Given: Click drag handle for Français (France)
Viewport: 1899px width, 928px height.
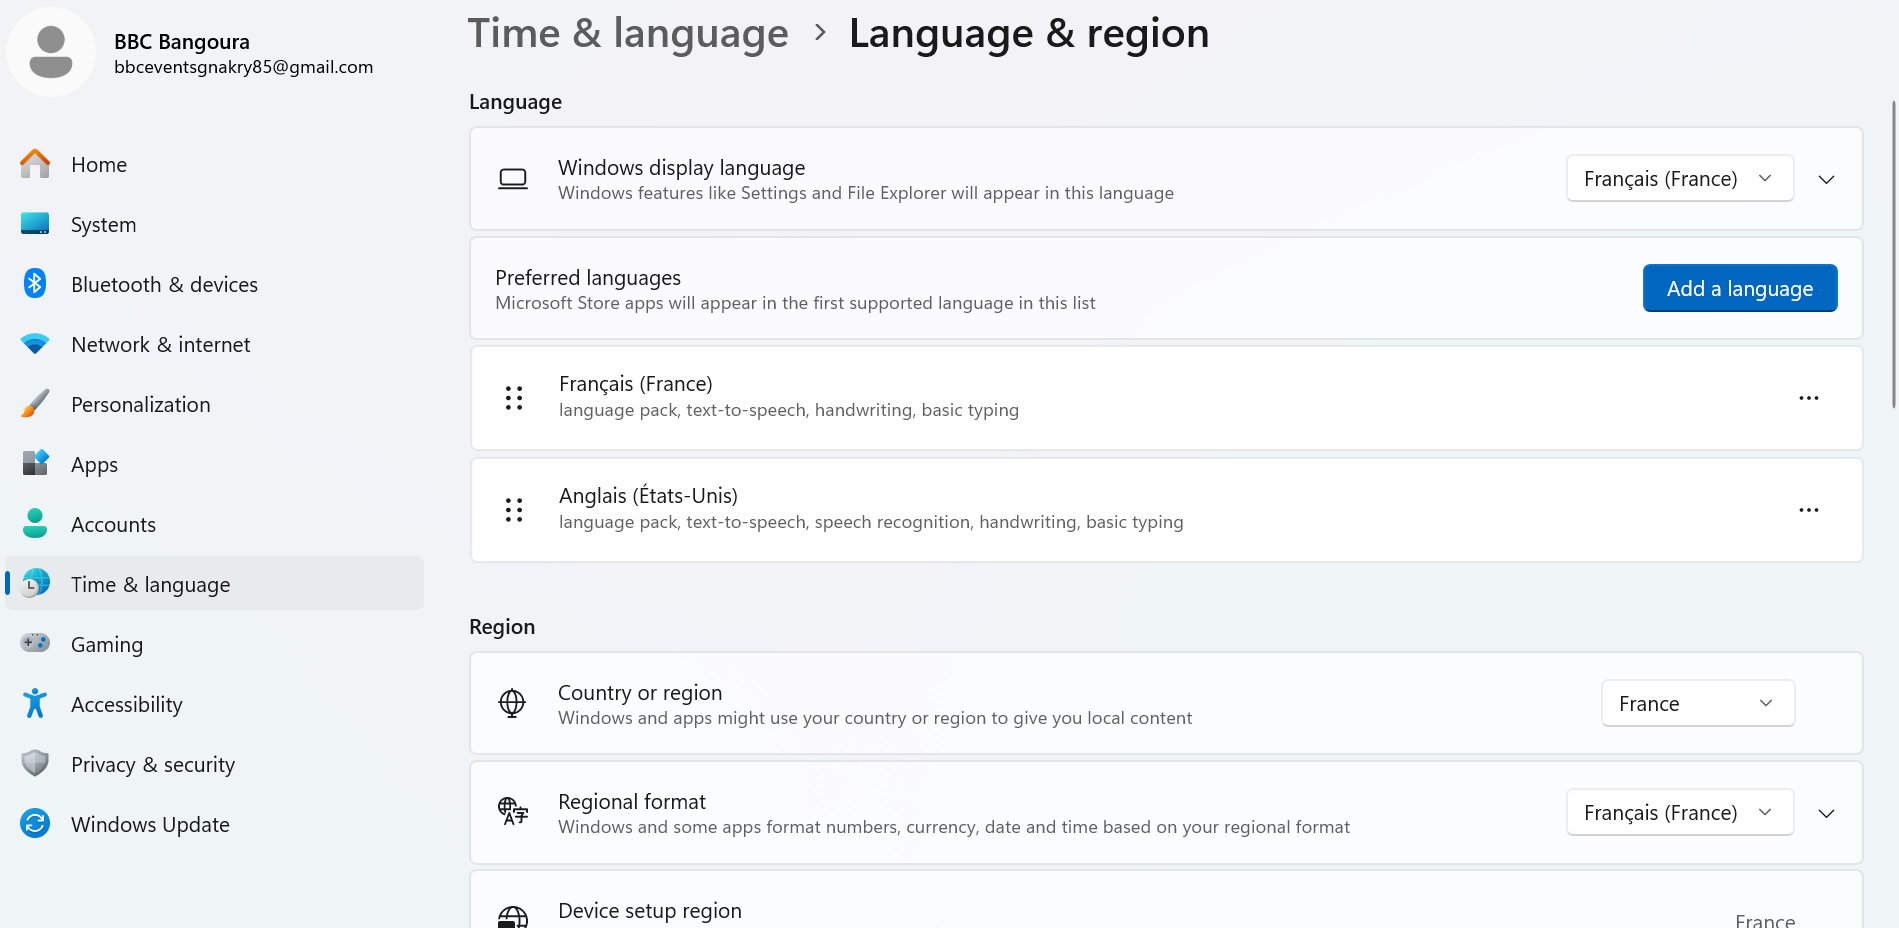Looking at the screenshot, I should [514, 398].
